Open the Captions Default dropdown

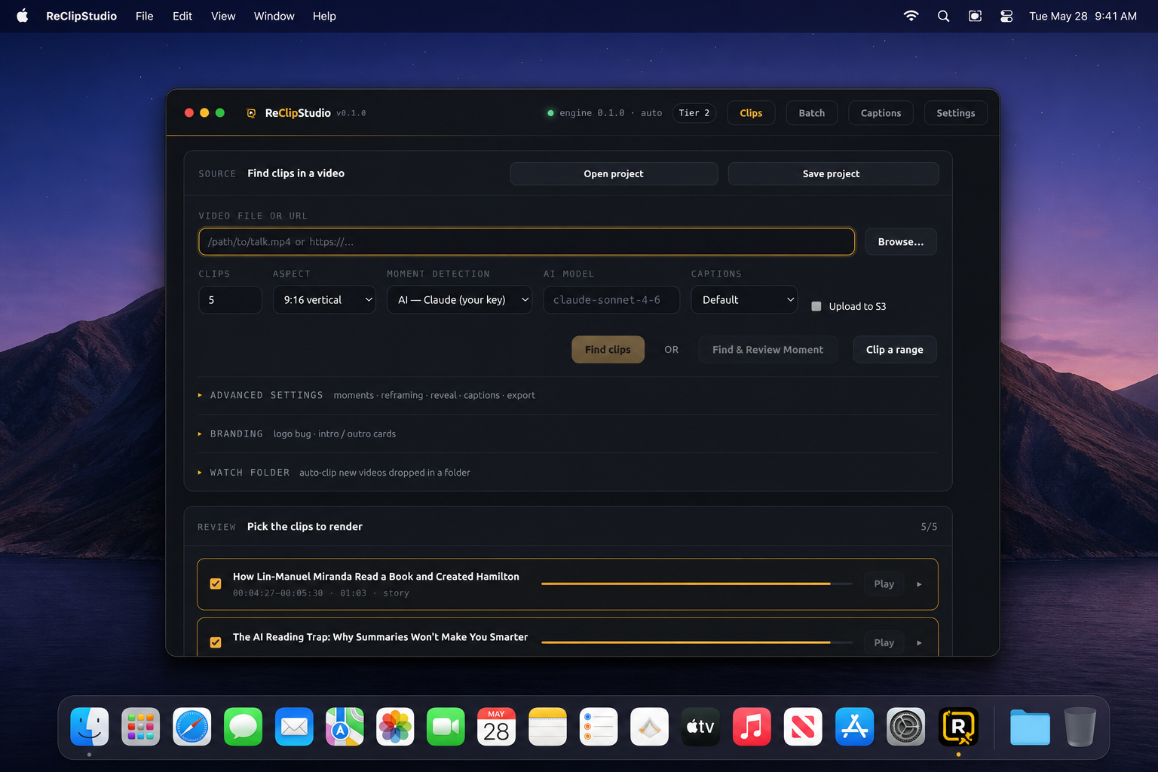[x=744, y=300]
